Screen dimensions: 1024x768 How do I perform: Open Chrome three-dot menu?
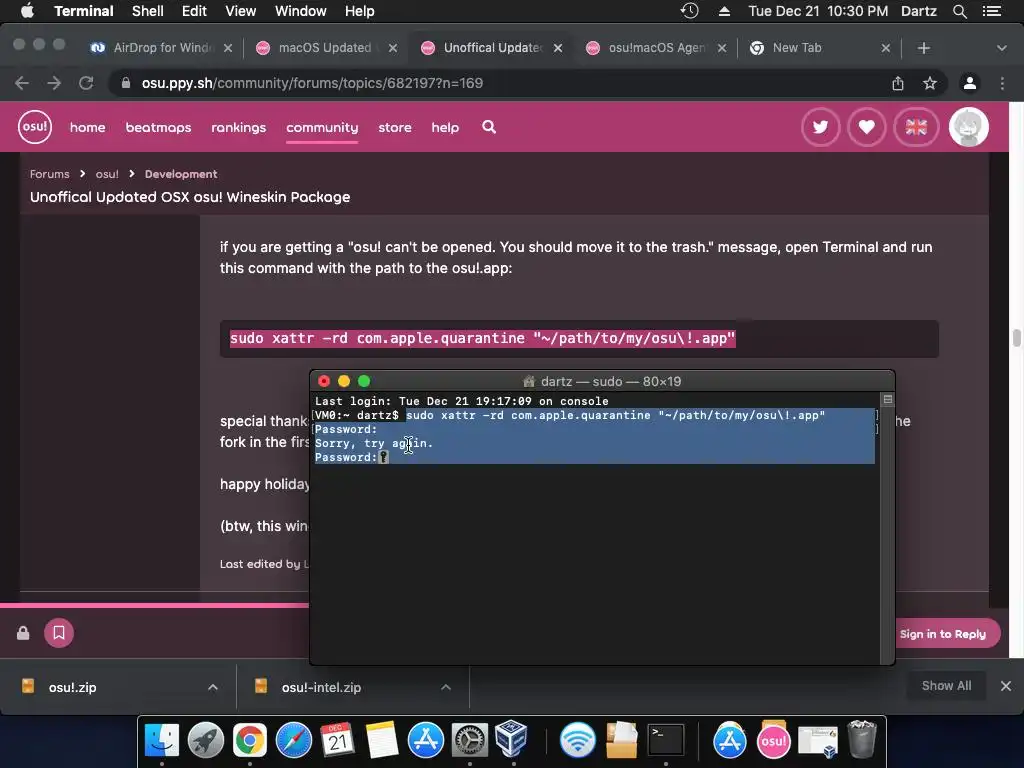point(1002,83)
